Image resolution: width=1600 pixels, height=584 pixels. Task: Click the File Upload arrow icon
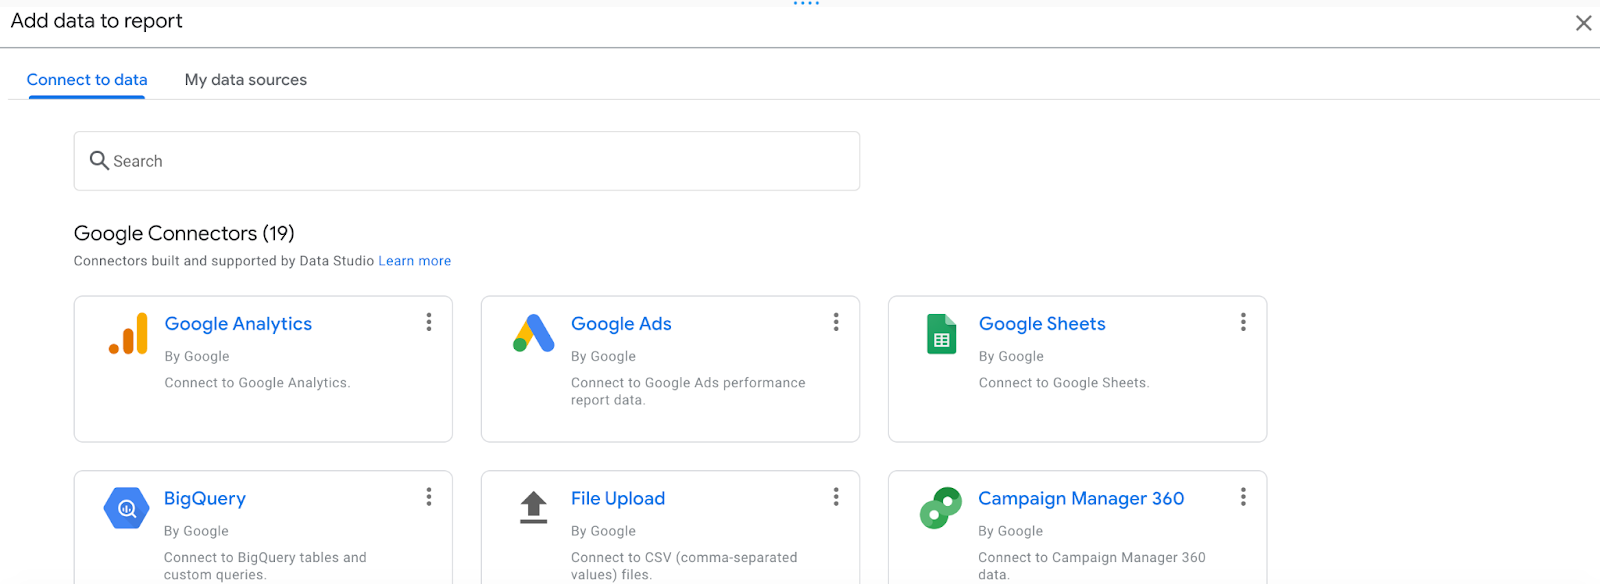pos(534,507)
